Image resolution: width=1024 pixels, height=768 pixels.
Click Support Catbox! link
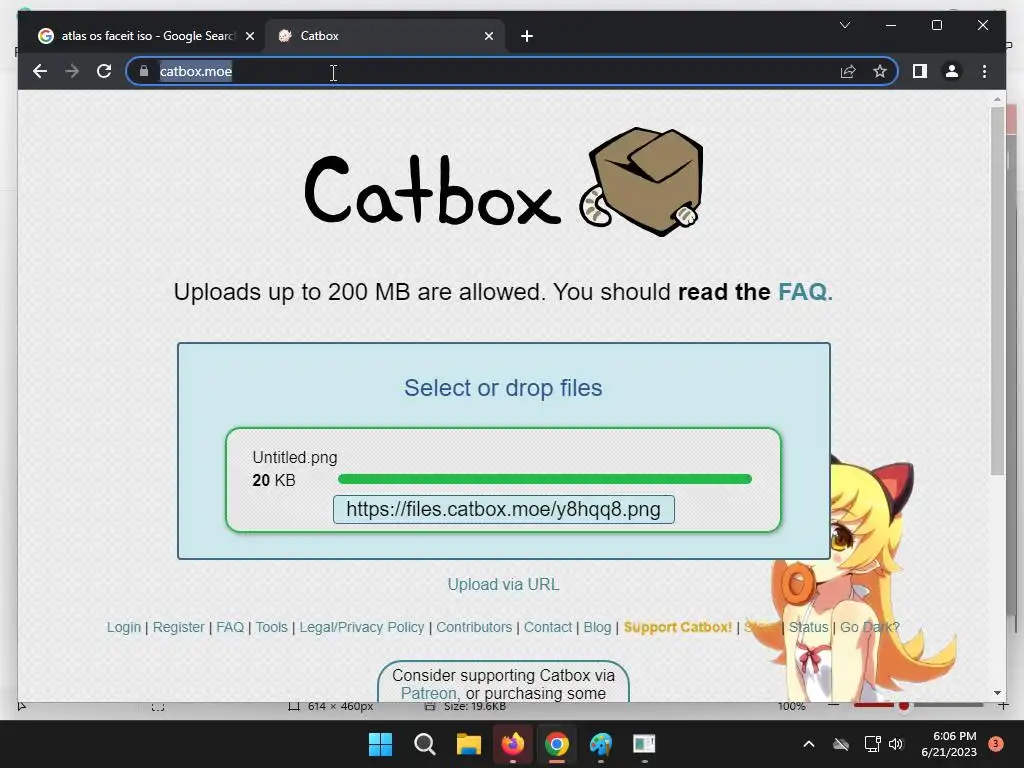click(678, 628)
